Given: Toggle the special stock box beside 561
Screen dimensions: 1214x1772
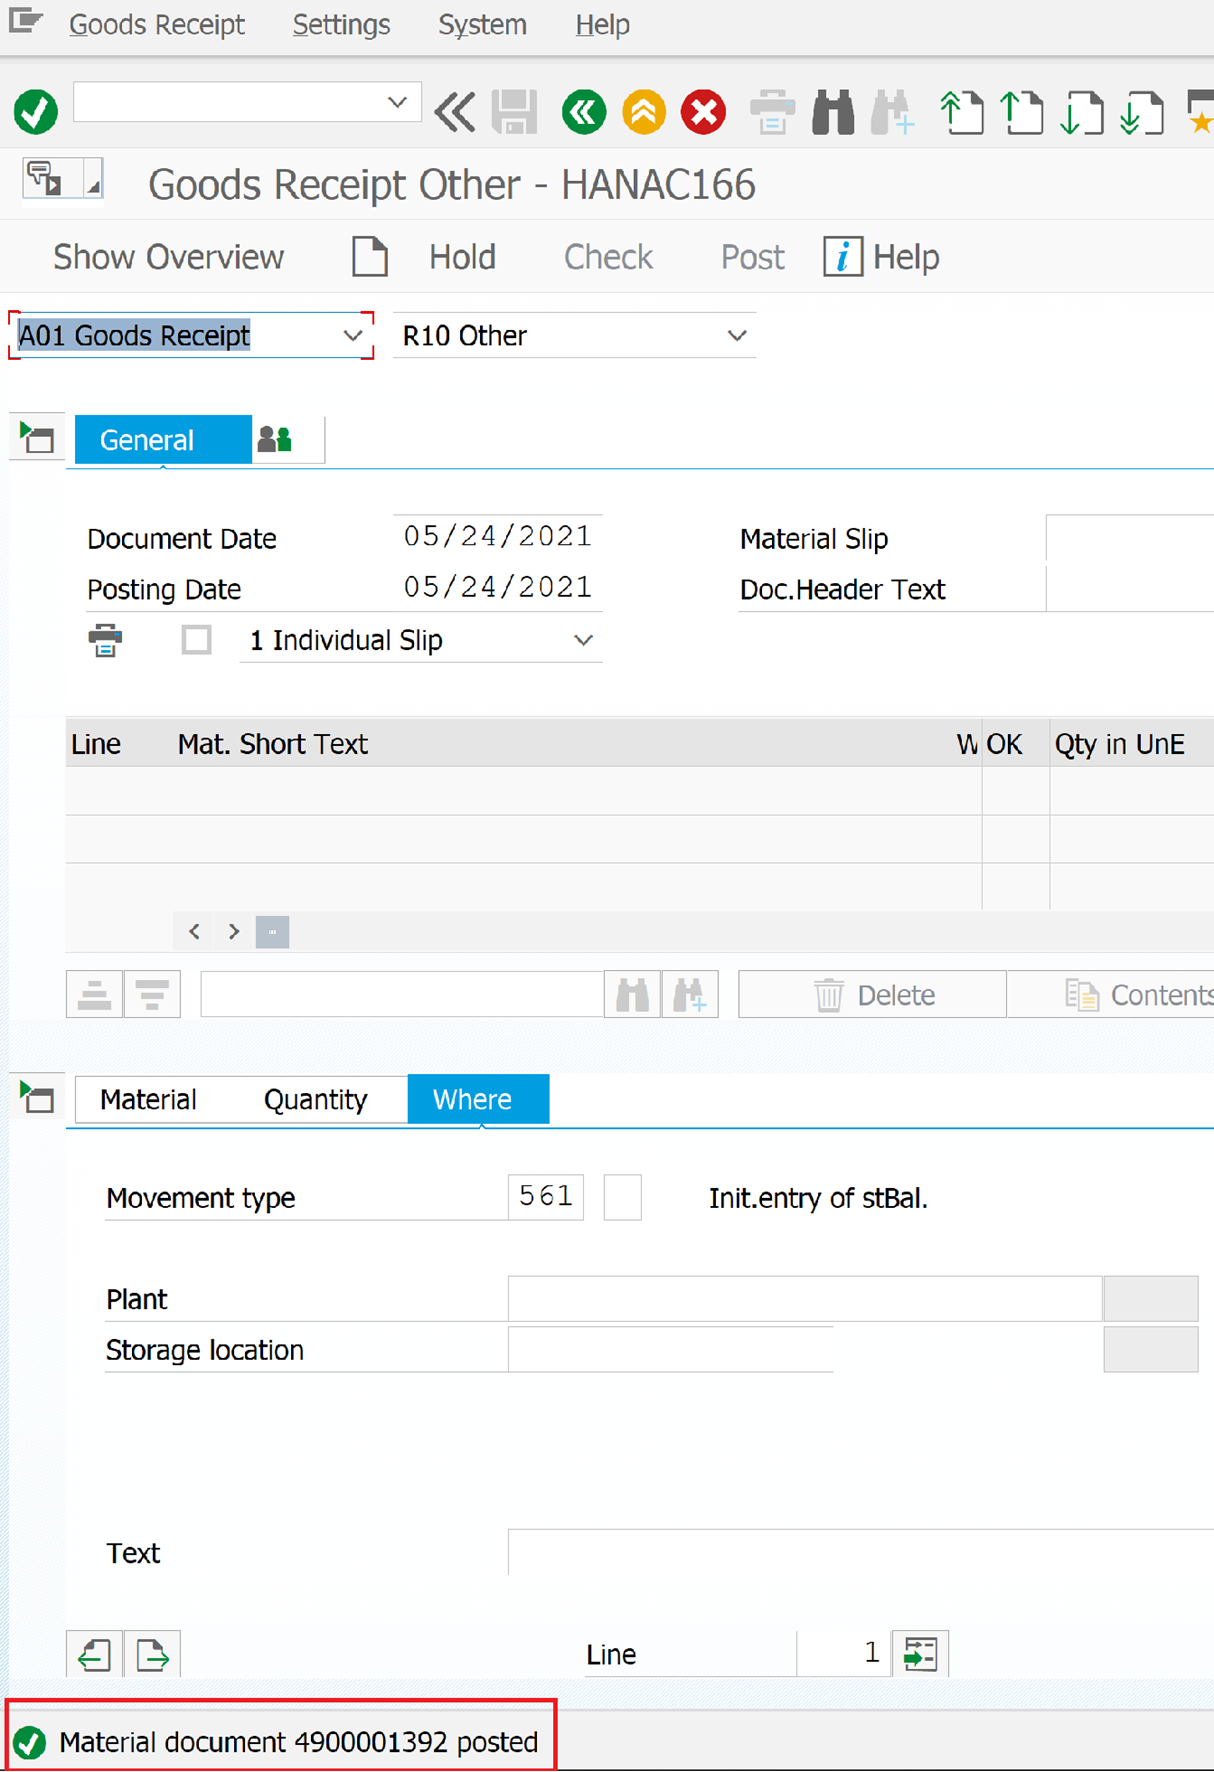Looking at the screenshot, I should [622, 1197].
